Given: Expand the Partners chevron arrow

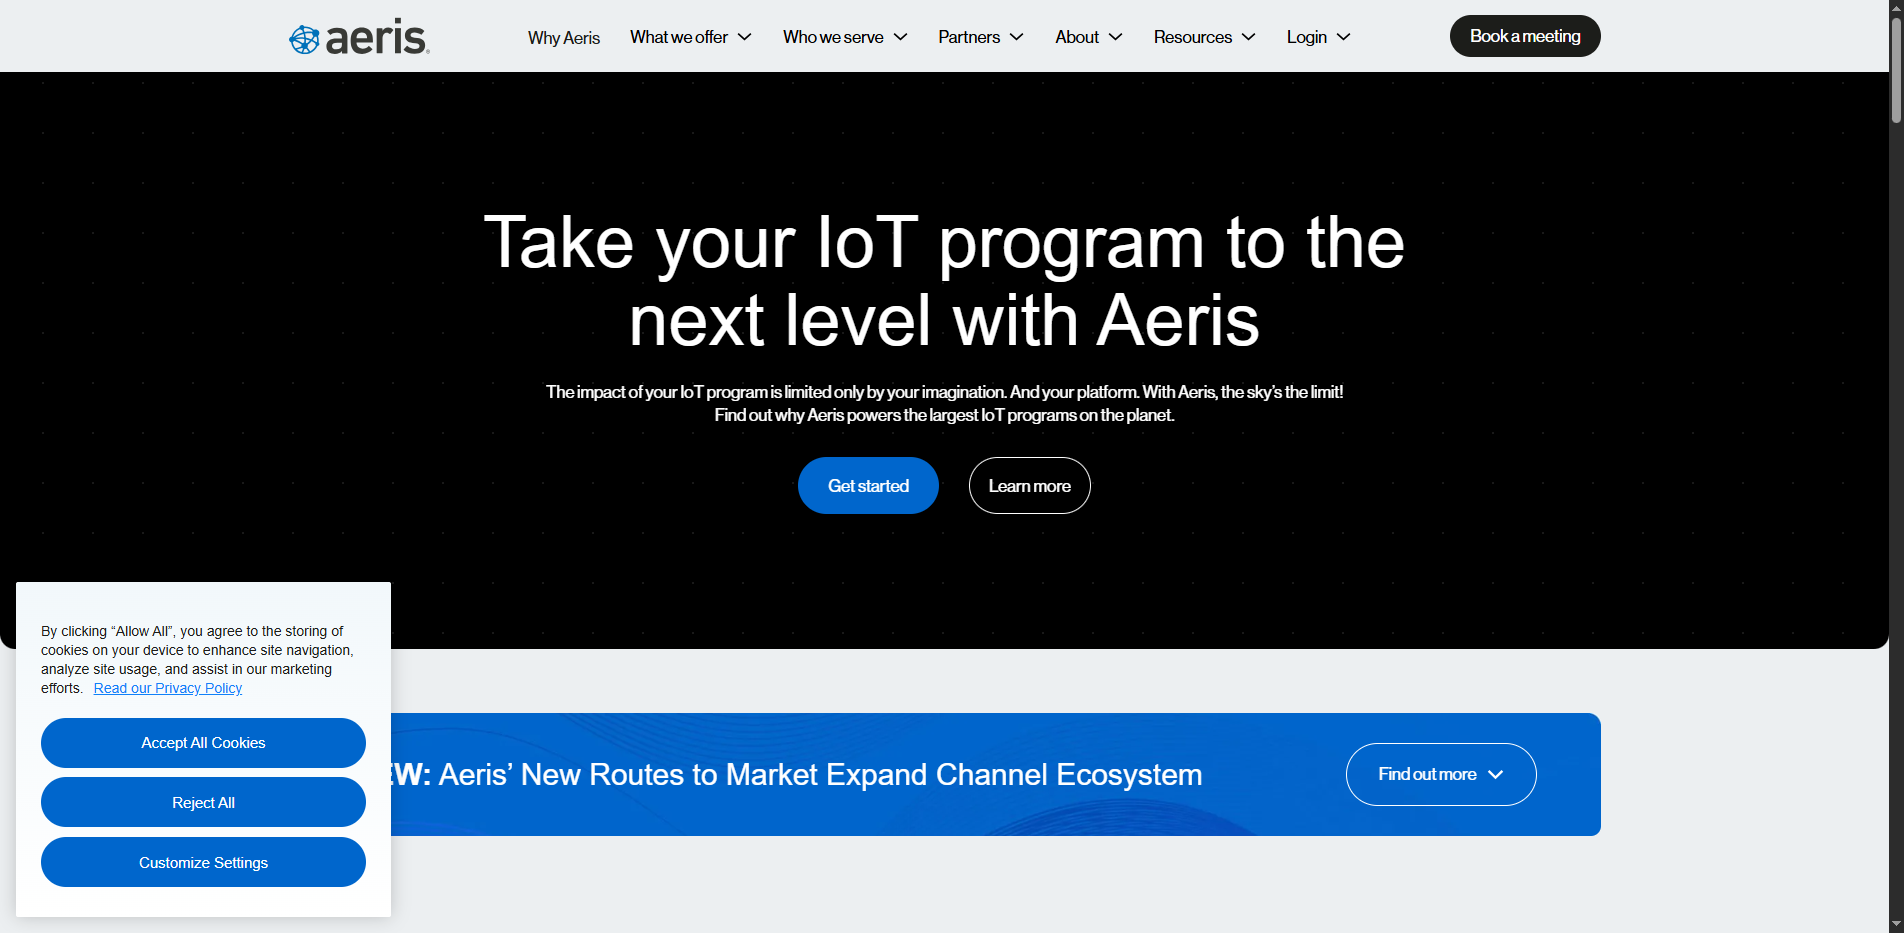Looking at the screenshot, I should (x=1016, y=37).
